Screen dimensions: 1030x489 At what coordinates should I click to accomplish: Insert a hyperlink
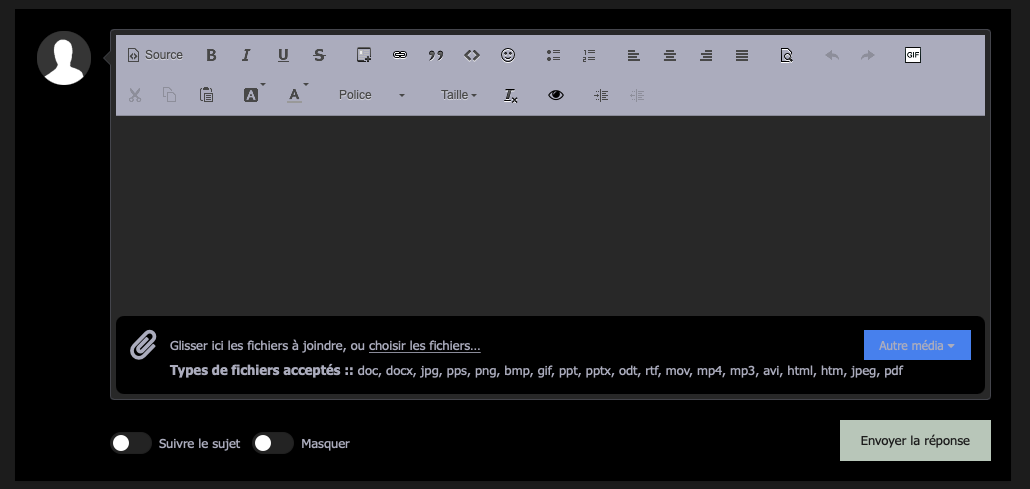pyautogui.click(x=400, y=56)
